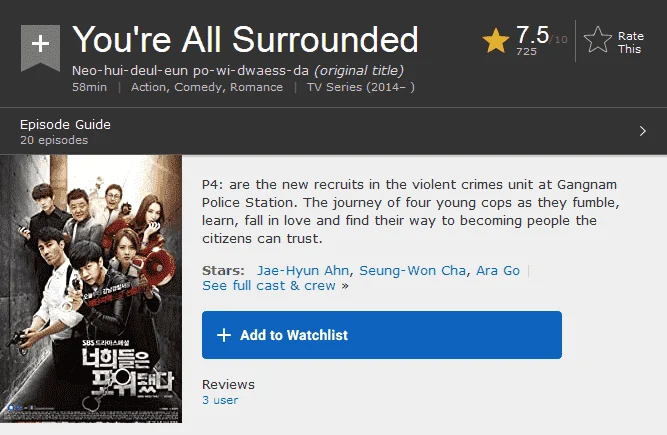667x435 pixels.
Task: Open Ara Go's profile
Action: 498,270
